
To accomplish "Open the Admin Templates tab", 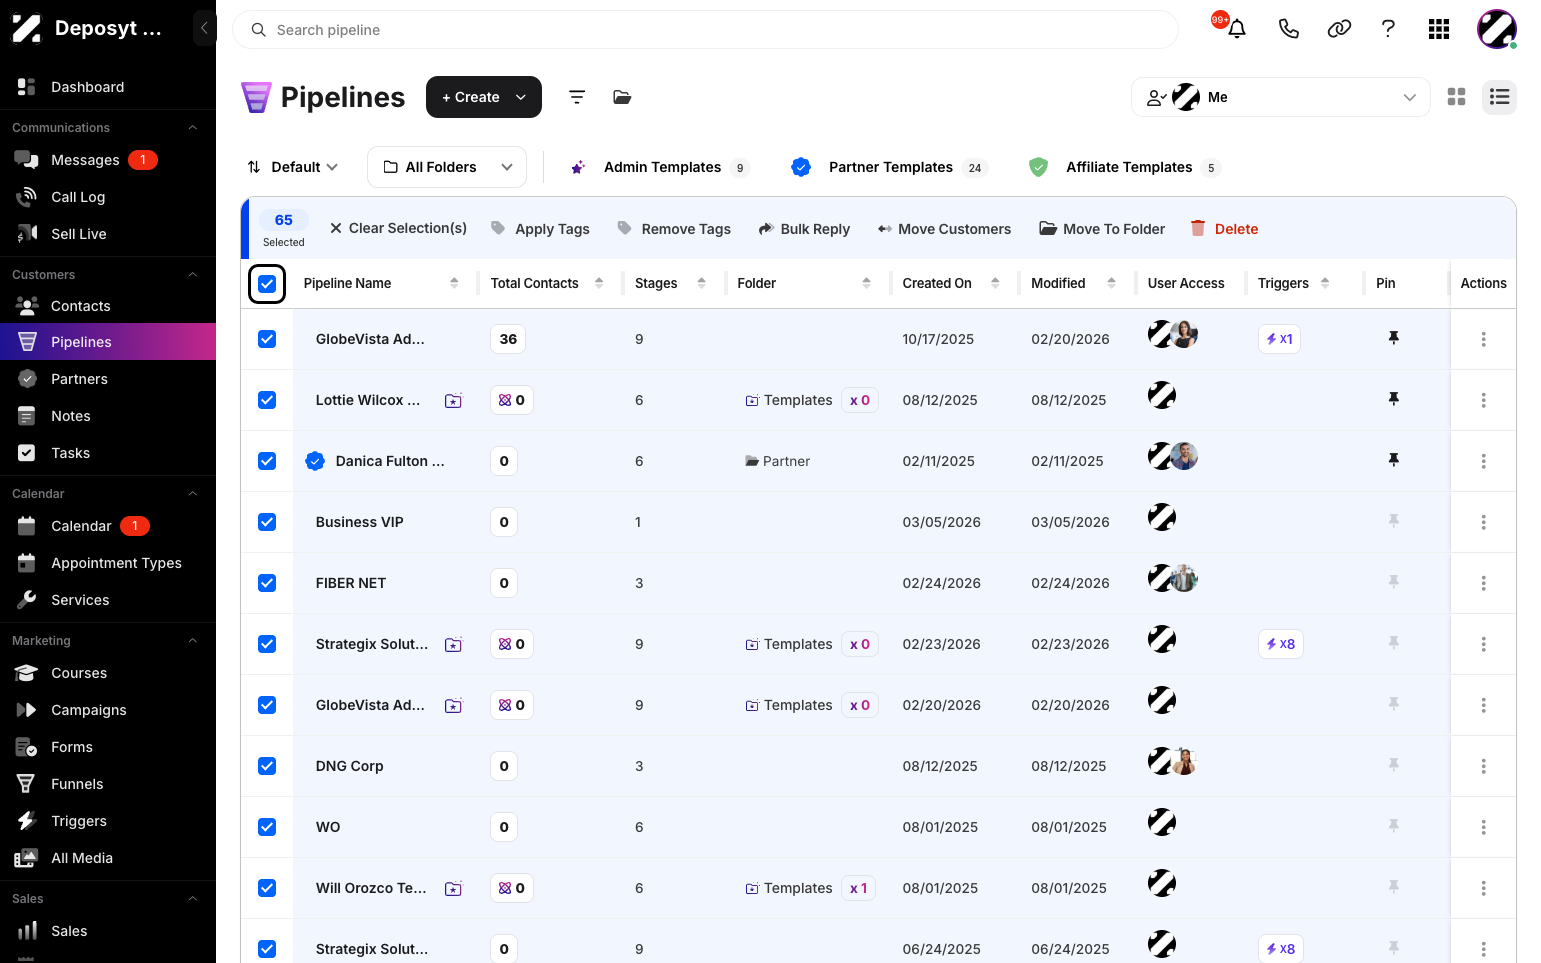I will [x=660, y=167].
